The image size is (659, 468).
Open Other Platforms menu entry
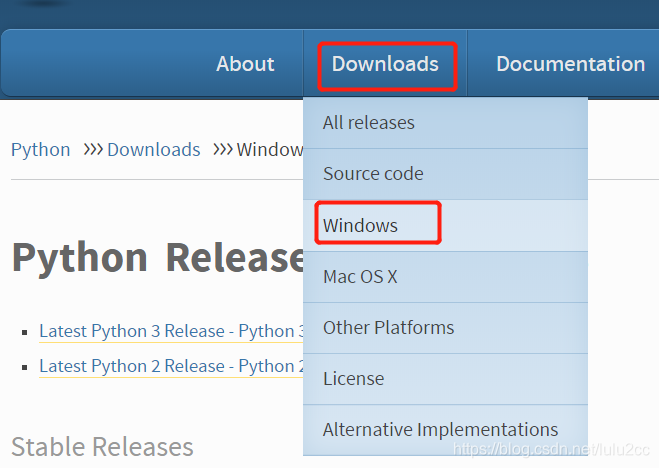tap(445, 328)
